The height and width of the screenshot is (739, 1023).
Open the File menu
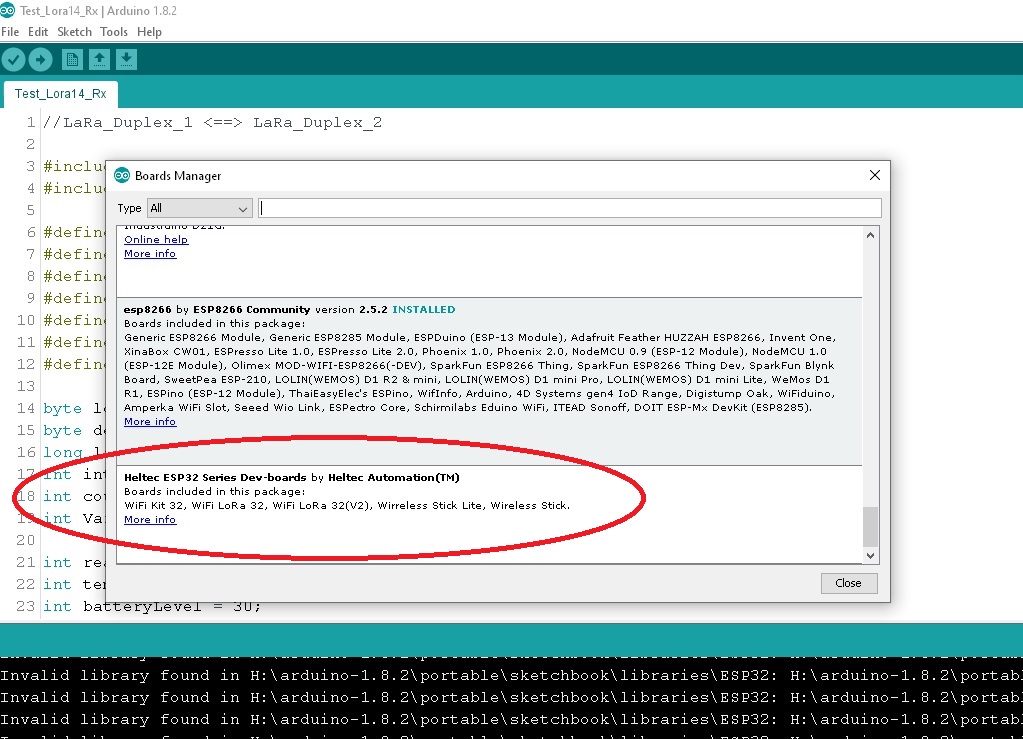(10, 32)
